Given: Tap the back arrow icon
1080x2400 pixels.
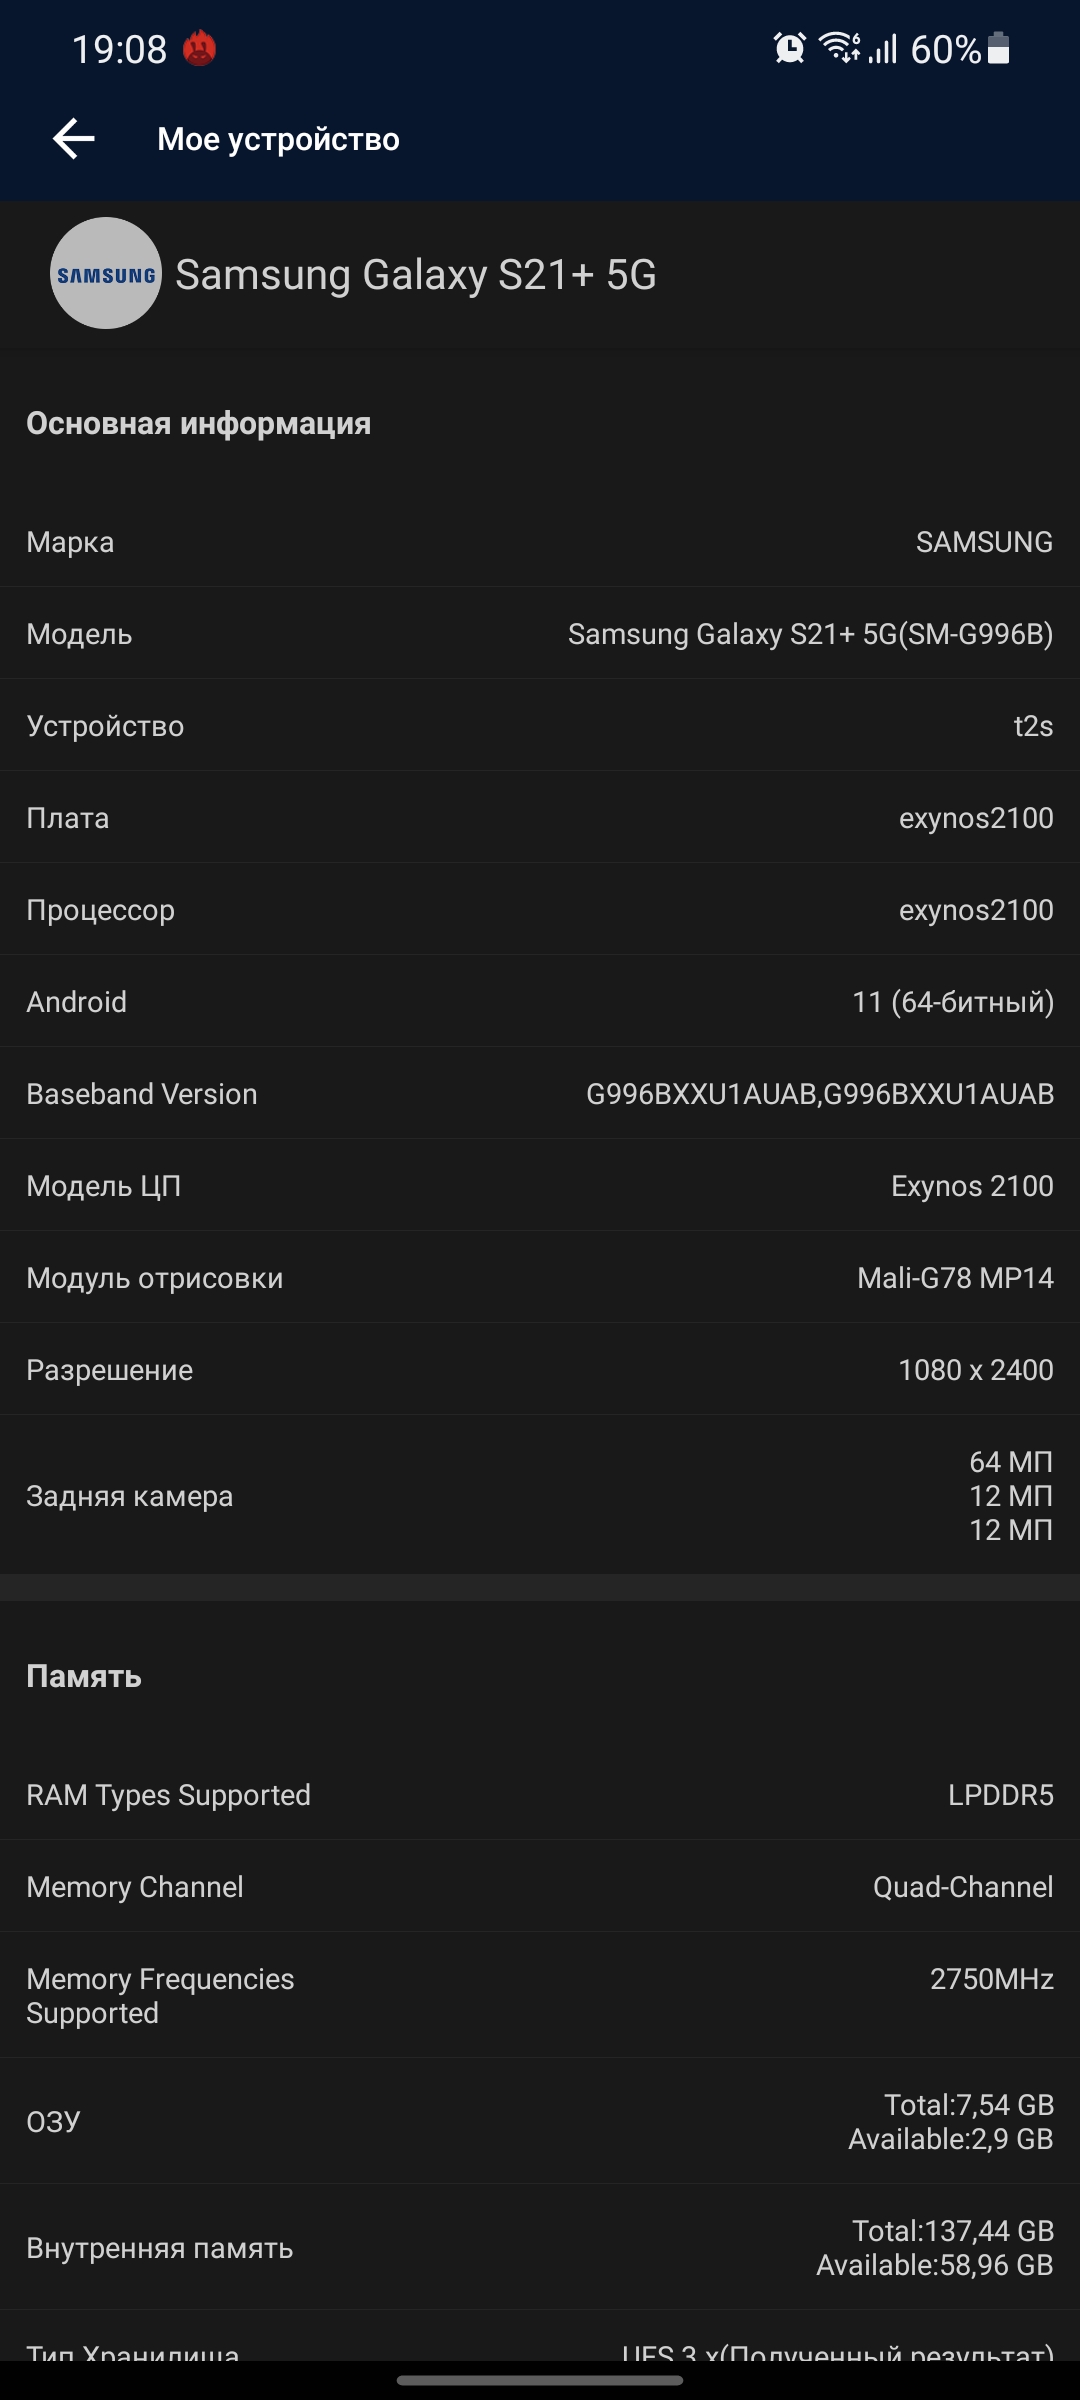Looking at the screenshot, I should tap(74, 139).
